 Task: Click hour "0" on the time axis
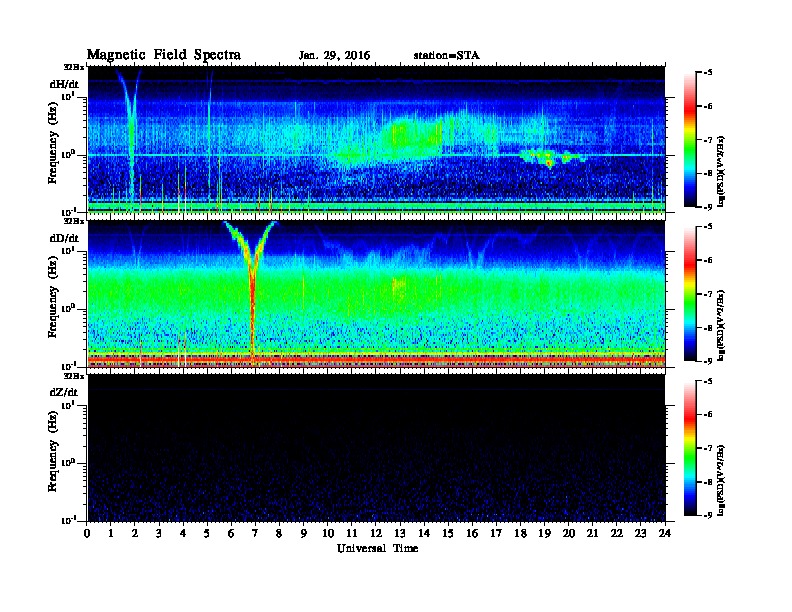pos(87,533)
